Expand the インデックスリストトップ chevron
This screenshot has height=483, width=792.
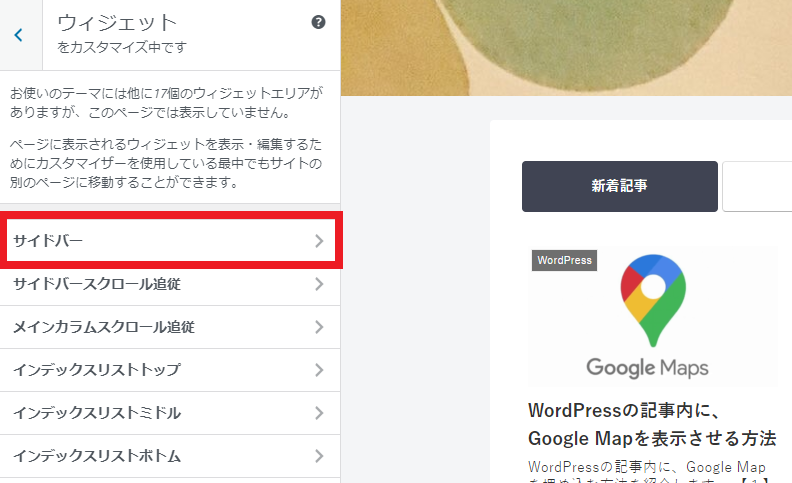(319, 370)
